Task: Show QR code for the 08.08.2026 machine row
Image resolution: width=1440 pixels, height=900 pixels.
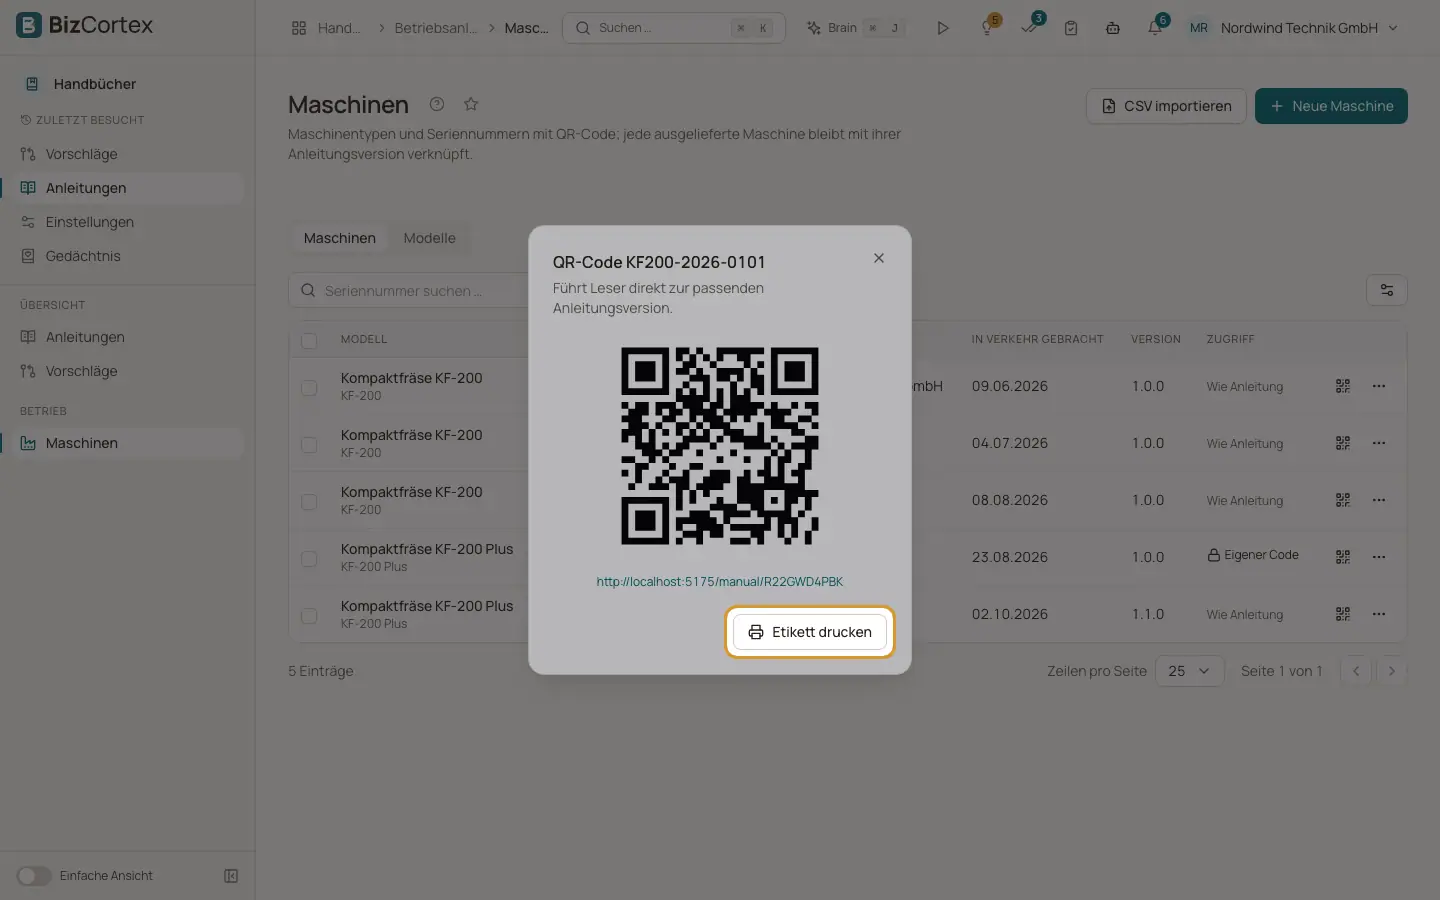Action: coord(1343,500)
